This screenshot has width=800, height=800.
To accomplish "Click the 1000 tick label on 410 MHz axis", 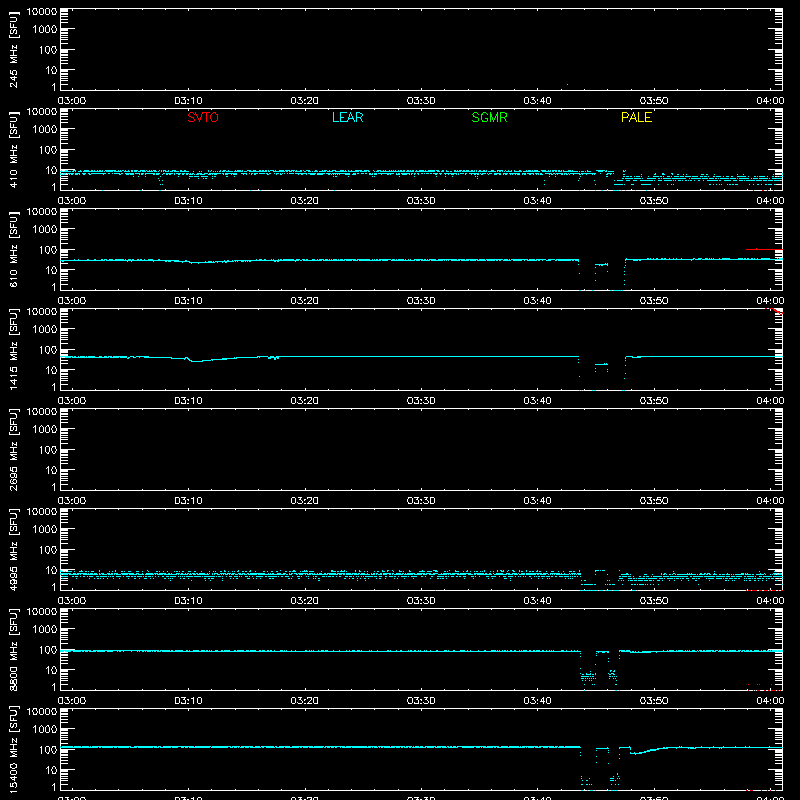I will point(45,130).
